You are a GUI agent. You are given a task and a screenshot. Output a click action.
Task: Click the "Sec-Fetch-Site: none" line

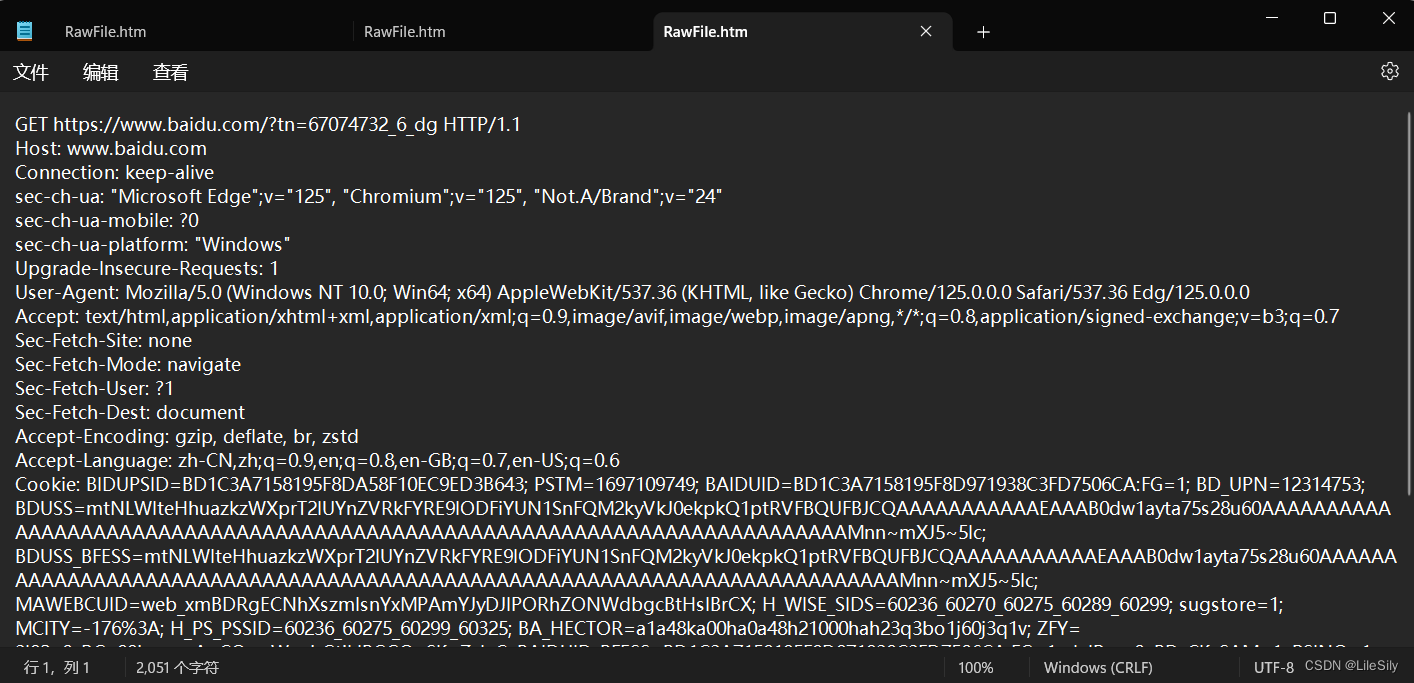tap(103, 341)
